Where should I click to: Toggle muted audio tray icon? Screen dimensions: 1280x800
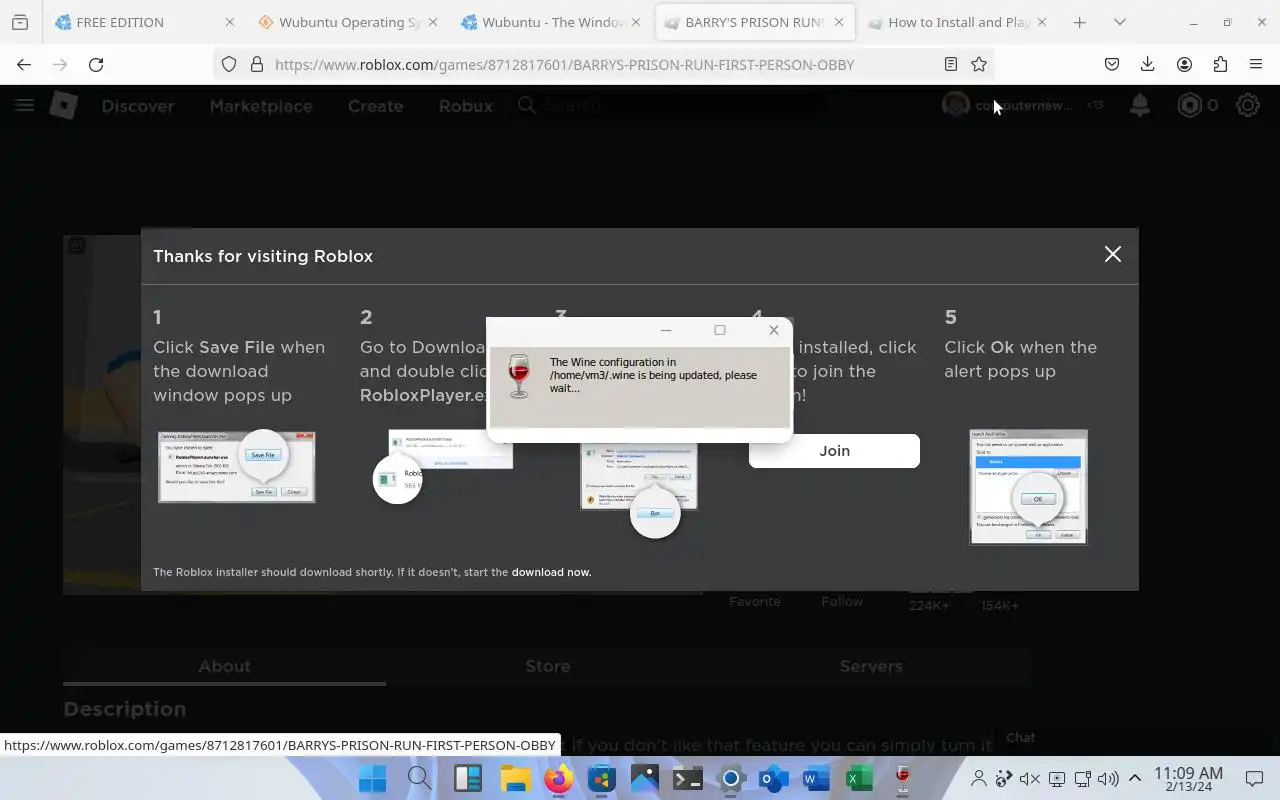[x=1030, y=778]
